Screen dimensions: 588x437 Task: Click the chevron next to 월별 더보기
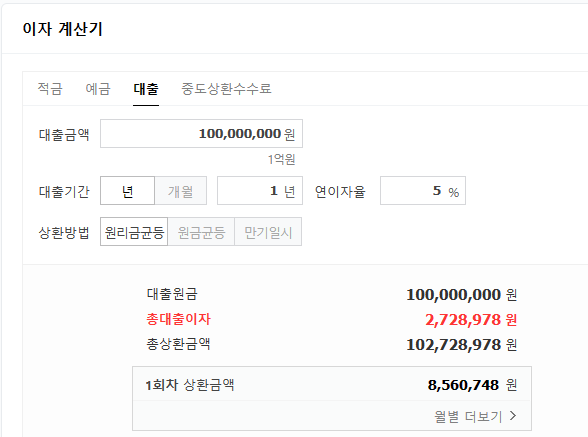coord(513,416)
